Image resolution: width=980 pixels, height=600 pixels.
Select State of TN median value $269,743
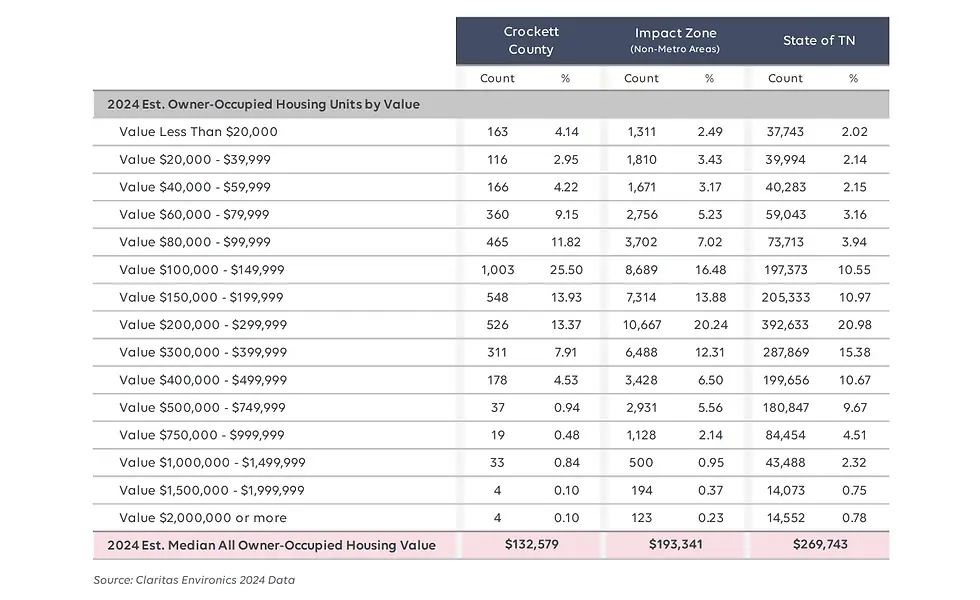coord(820,544)
